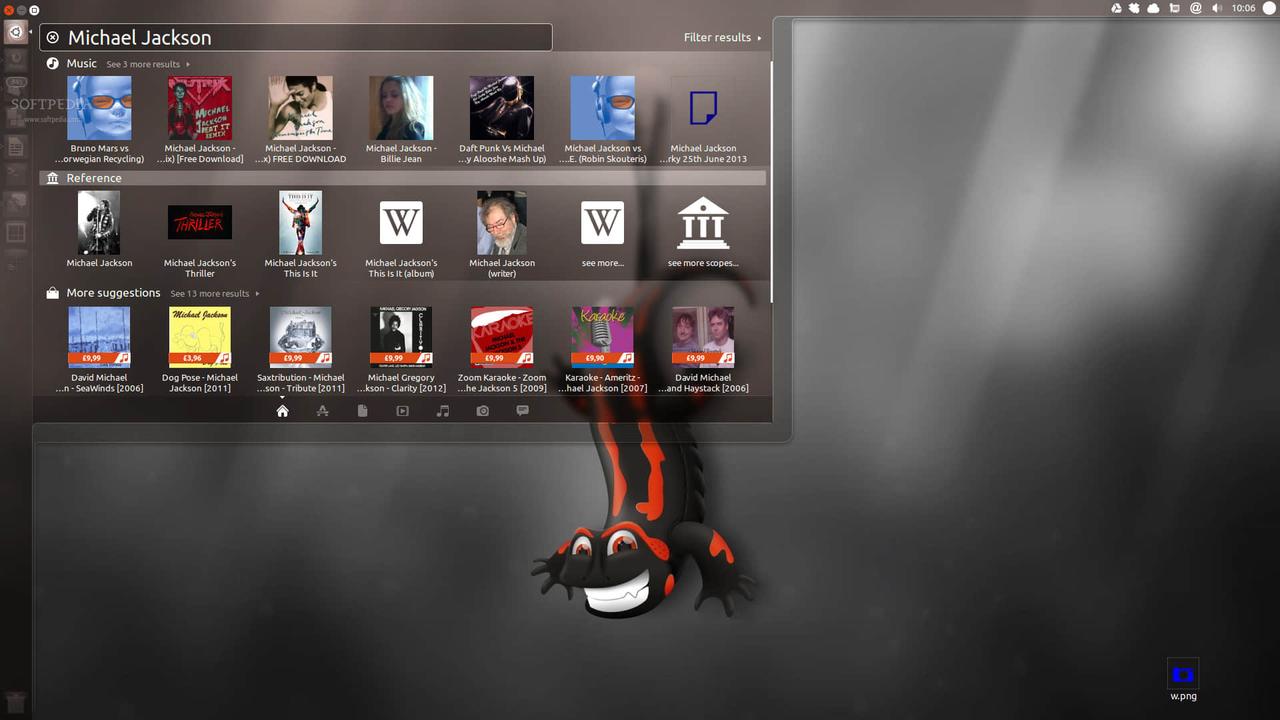Image resolution: width=1280 pixels, height=720 pixels.
Task: Open Wikipedia 'see more...' result
Action: click(602, 232)
